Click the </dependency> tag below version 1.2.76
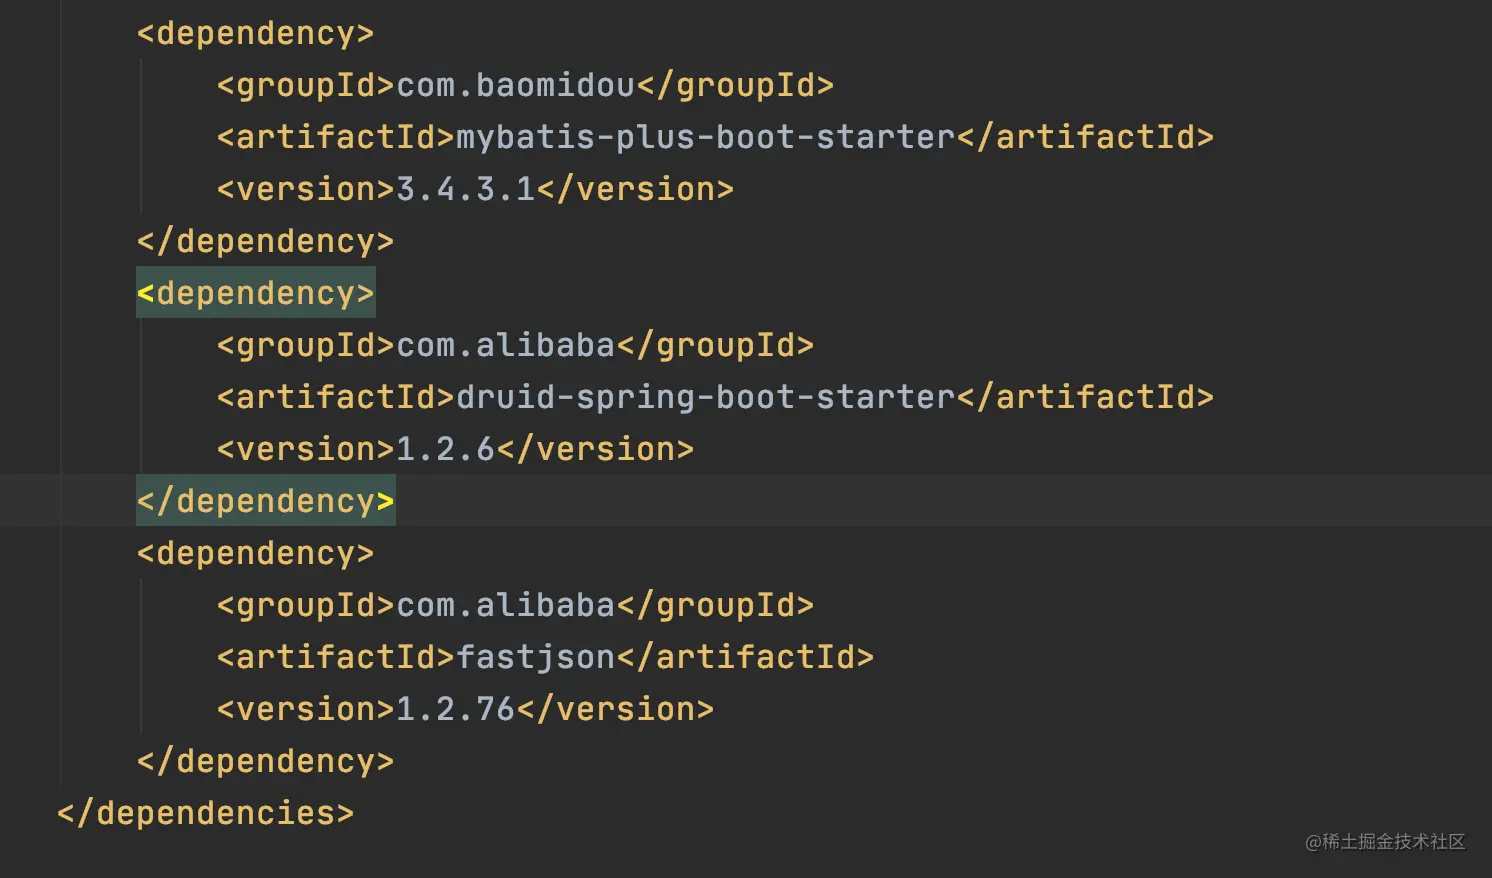The height and width of the screenshot is (878, 1492). click(x=266, y=761)
